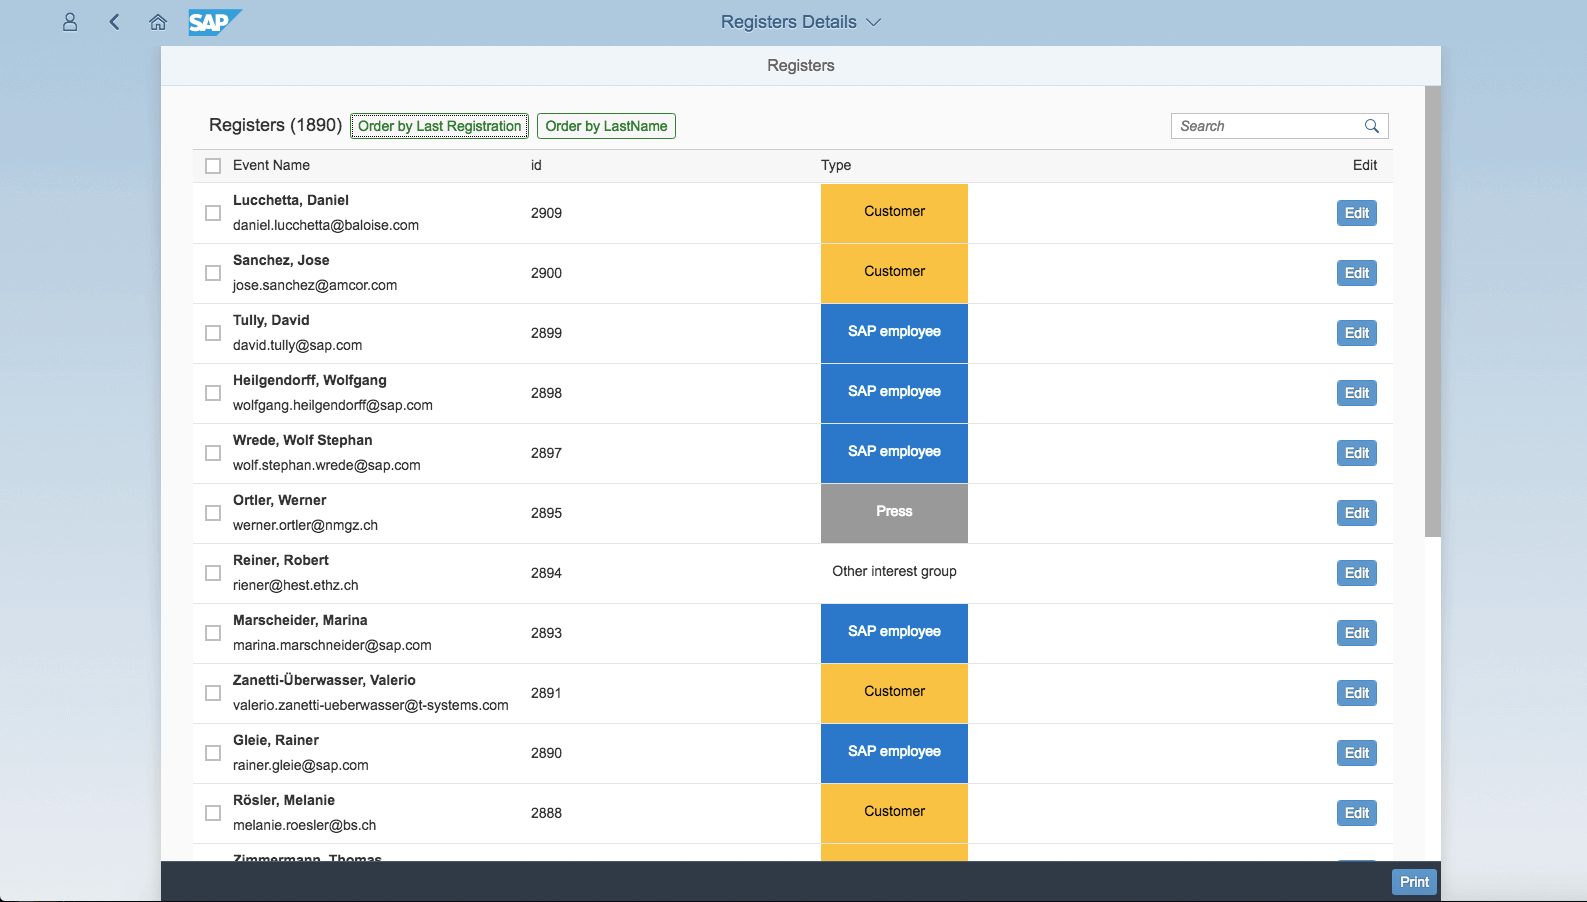Click email riener@hest.ethz.ch

click(x=295, y=585)
